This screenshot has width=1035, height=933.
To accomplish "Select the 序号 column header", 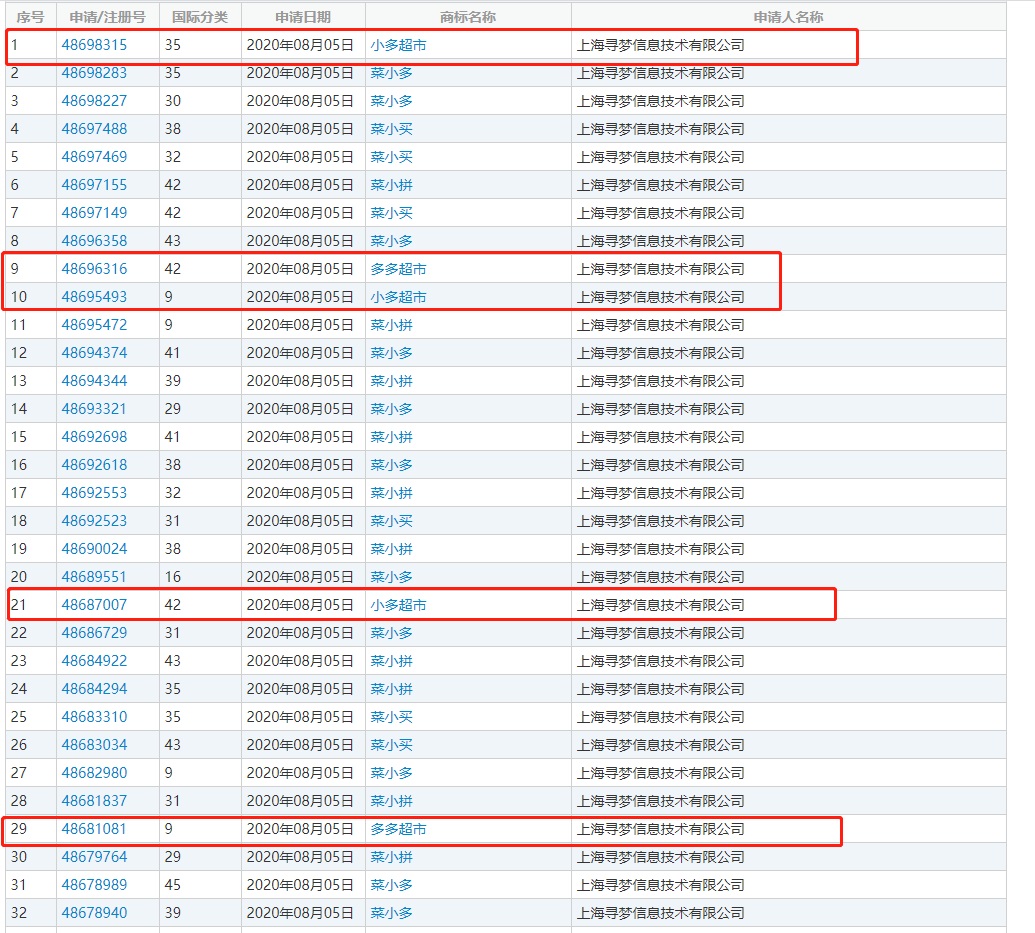I will (x=30, y=17).
